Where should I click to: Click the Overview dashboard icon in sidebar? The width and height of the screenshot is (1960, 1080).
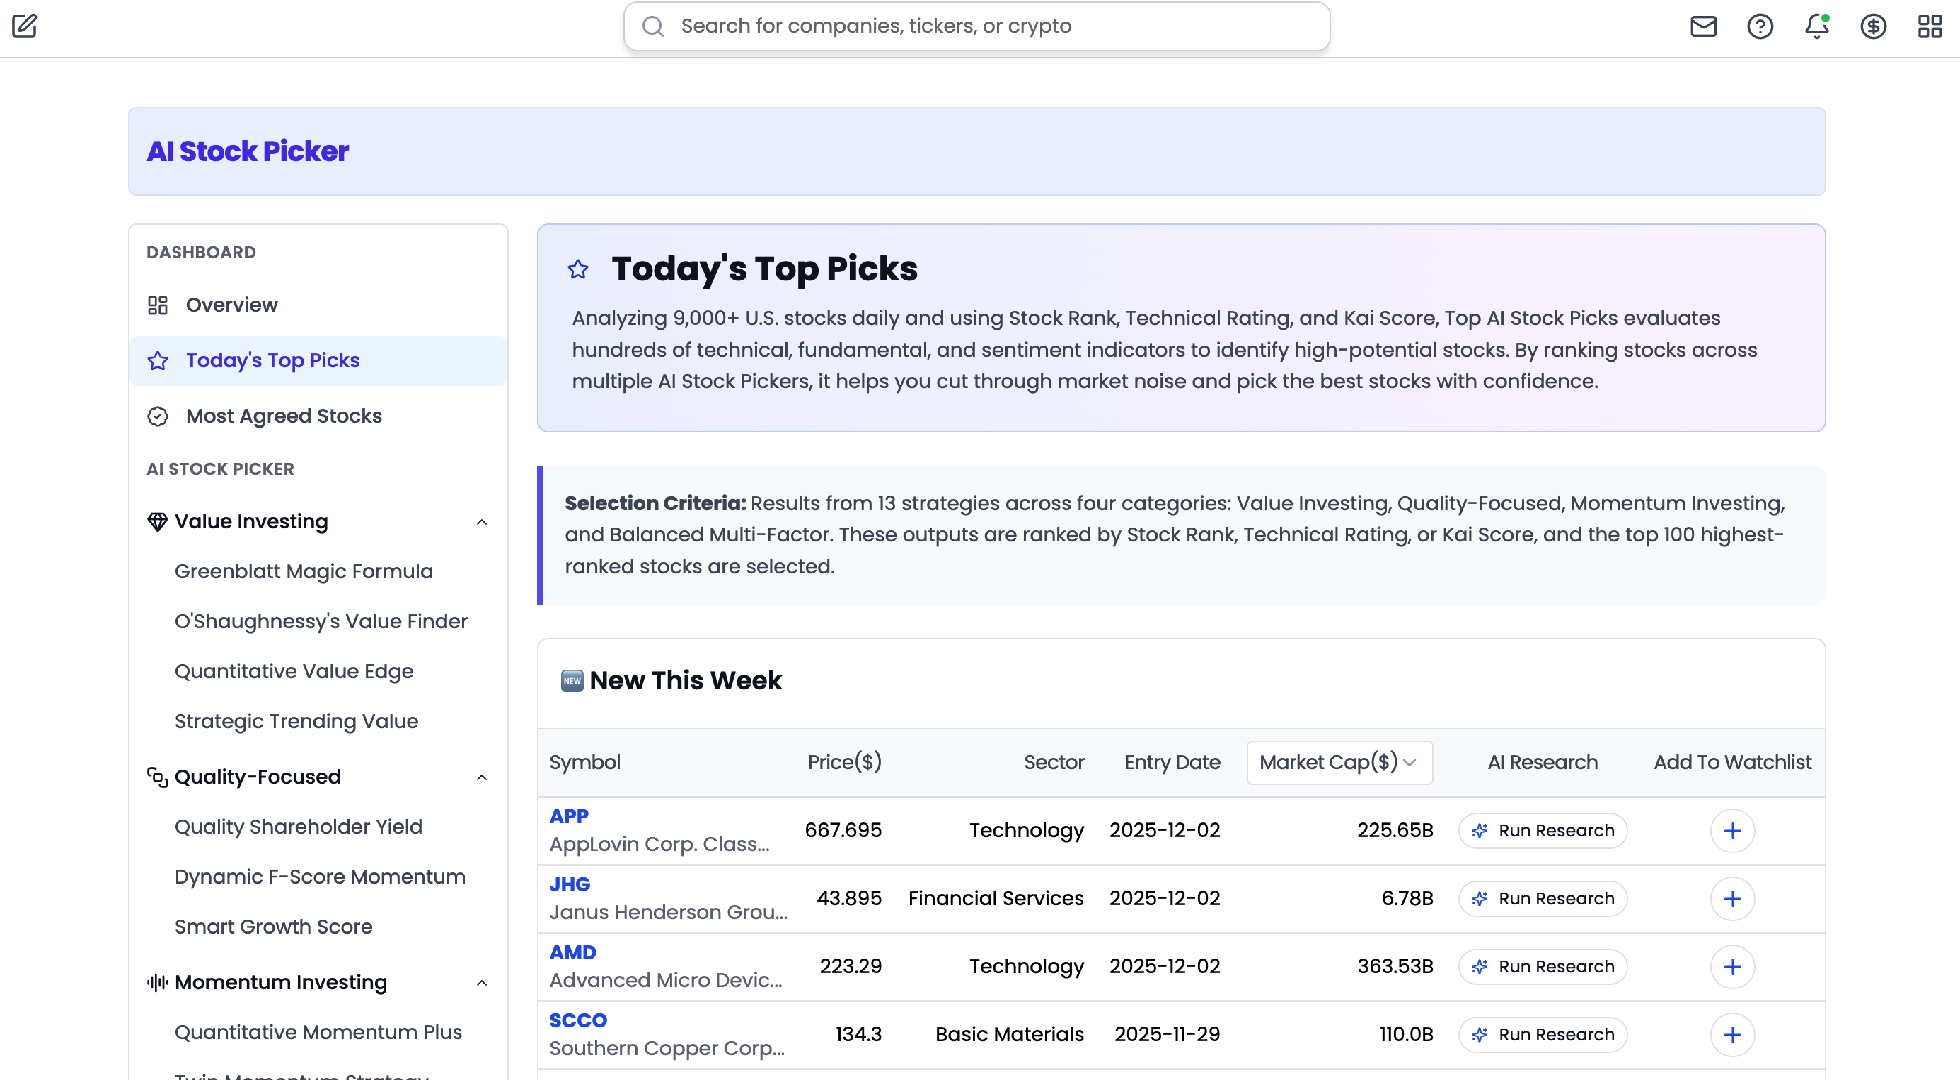(157, 305)
